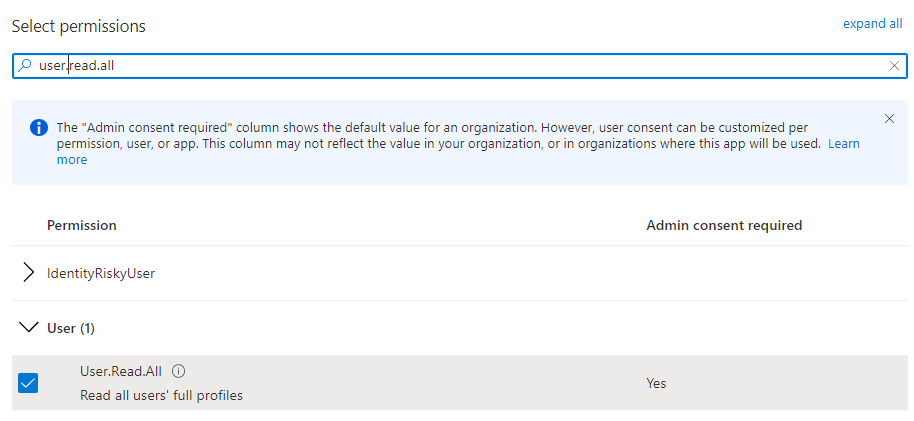Click the User (1) group label
Image resolution: width=914 pixels, height=421 pixels.
click(71, 328)
